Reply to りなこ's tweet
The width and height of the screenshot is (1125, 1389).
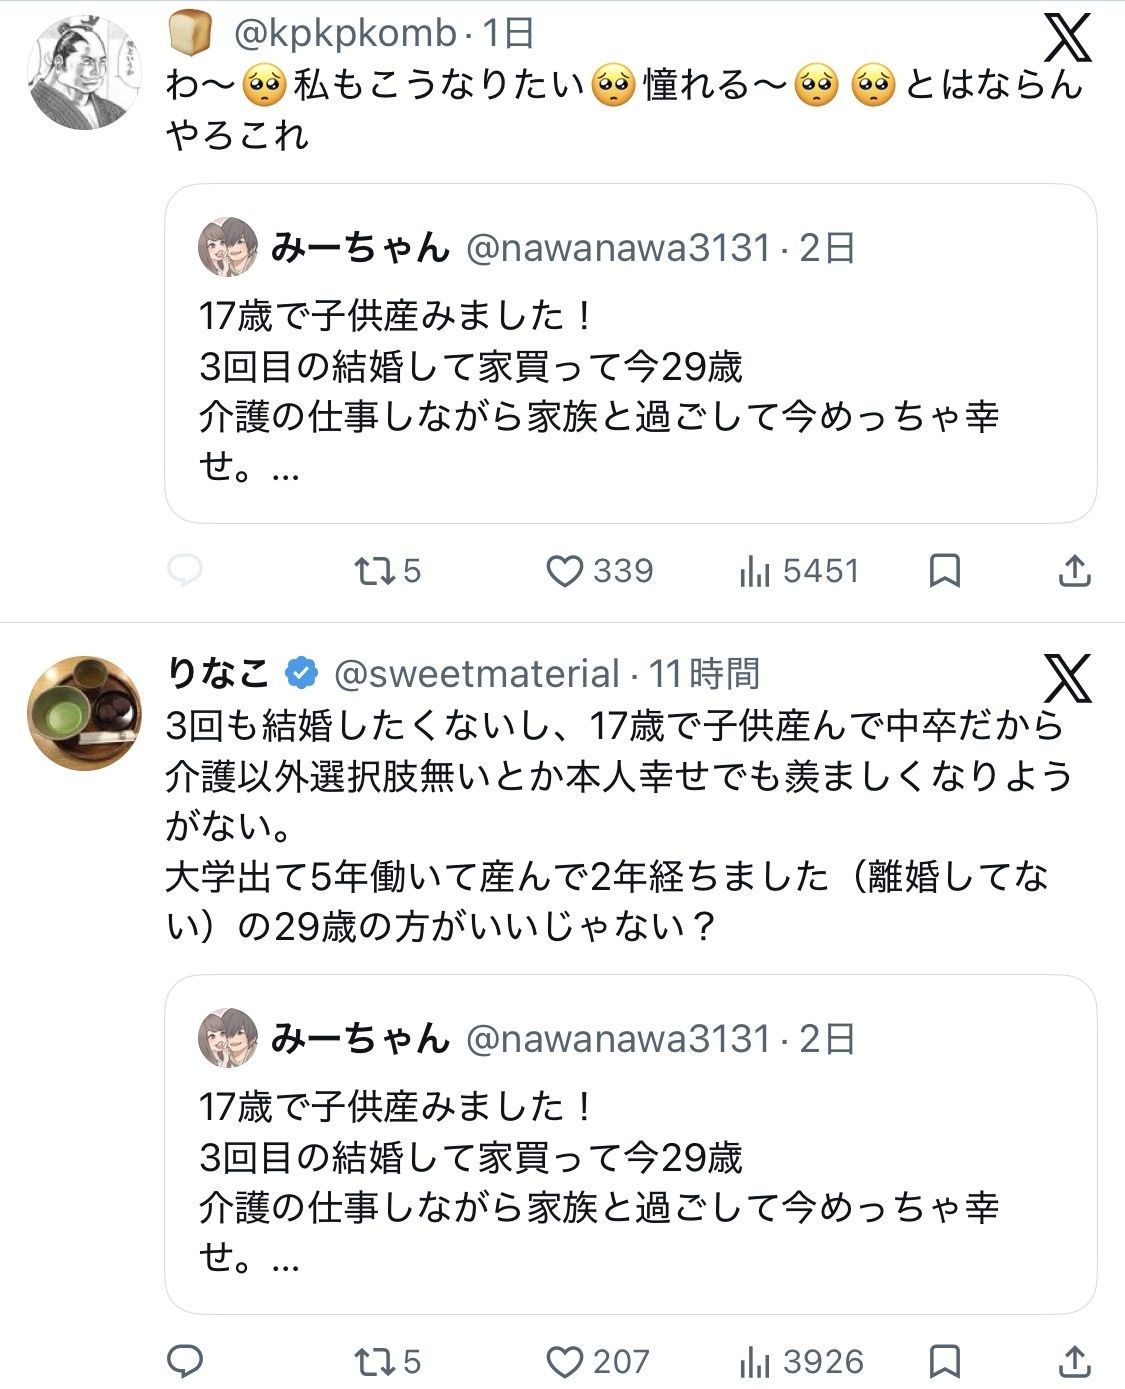(x=185, y=1361)
